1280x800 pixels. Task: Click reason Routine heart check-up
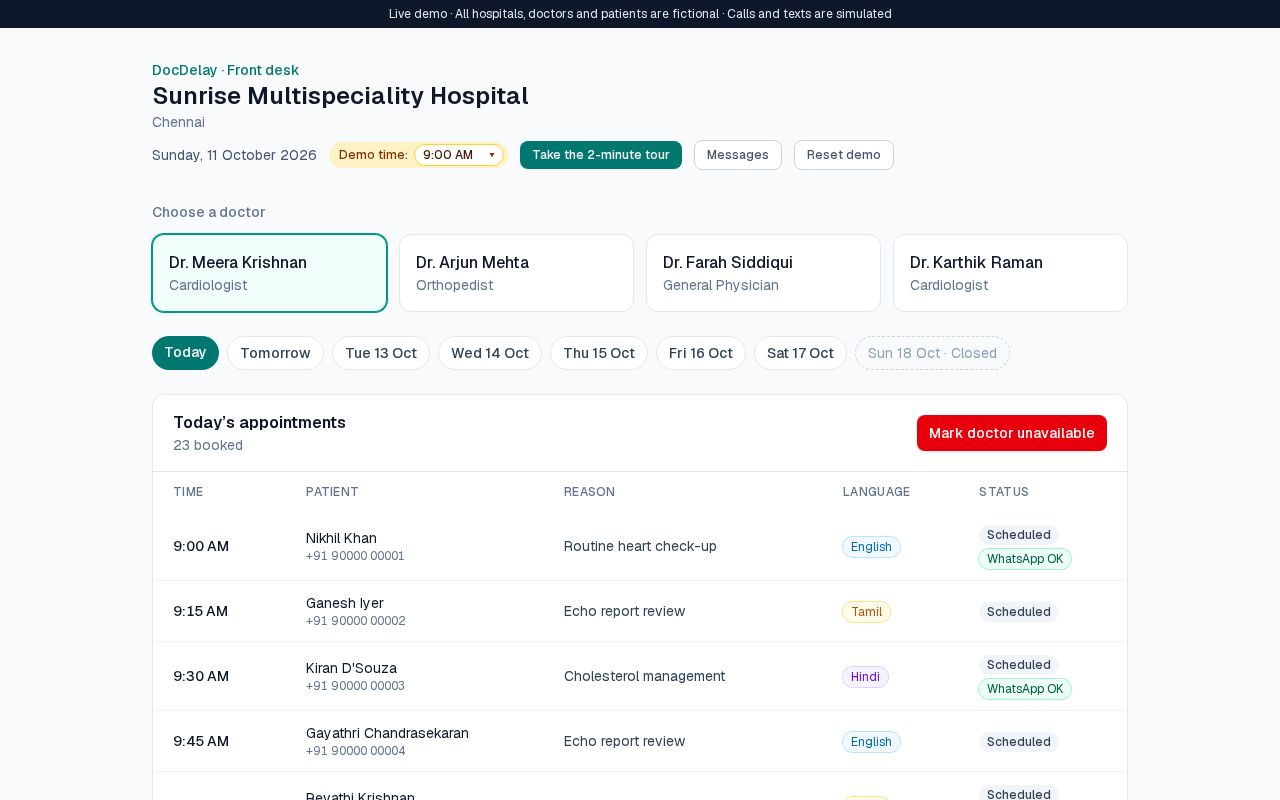coord(640,546)
